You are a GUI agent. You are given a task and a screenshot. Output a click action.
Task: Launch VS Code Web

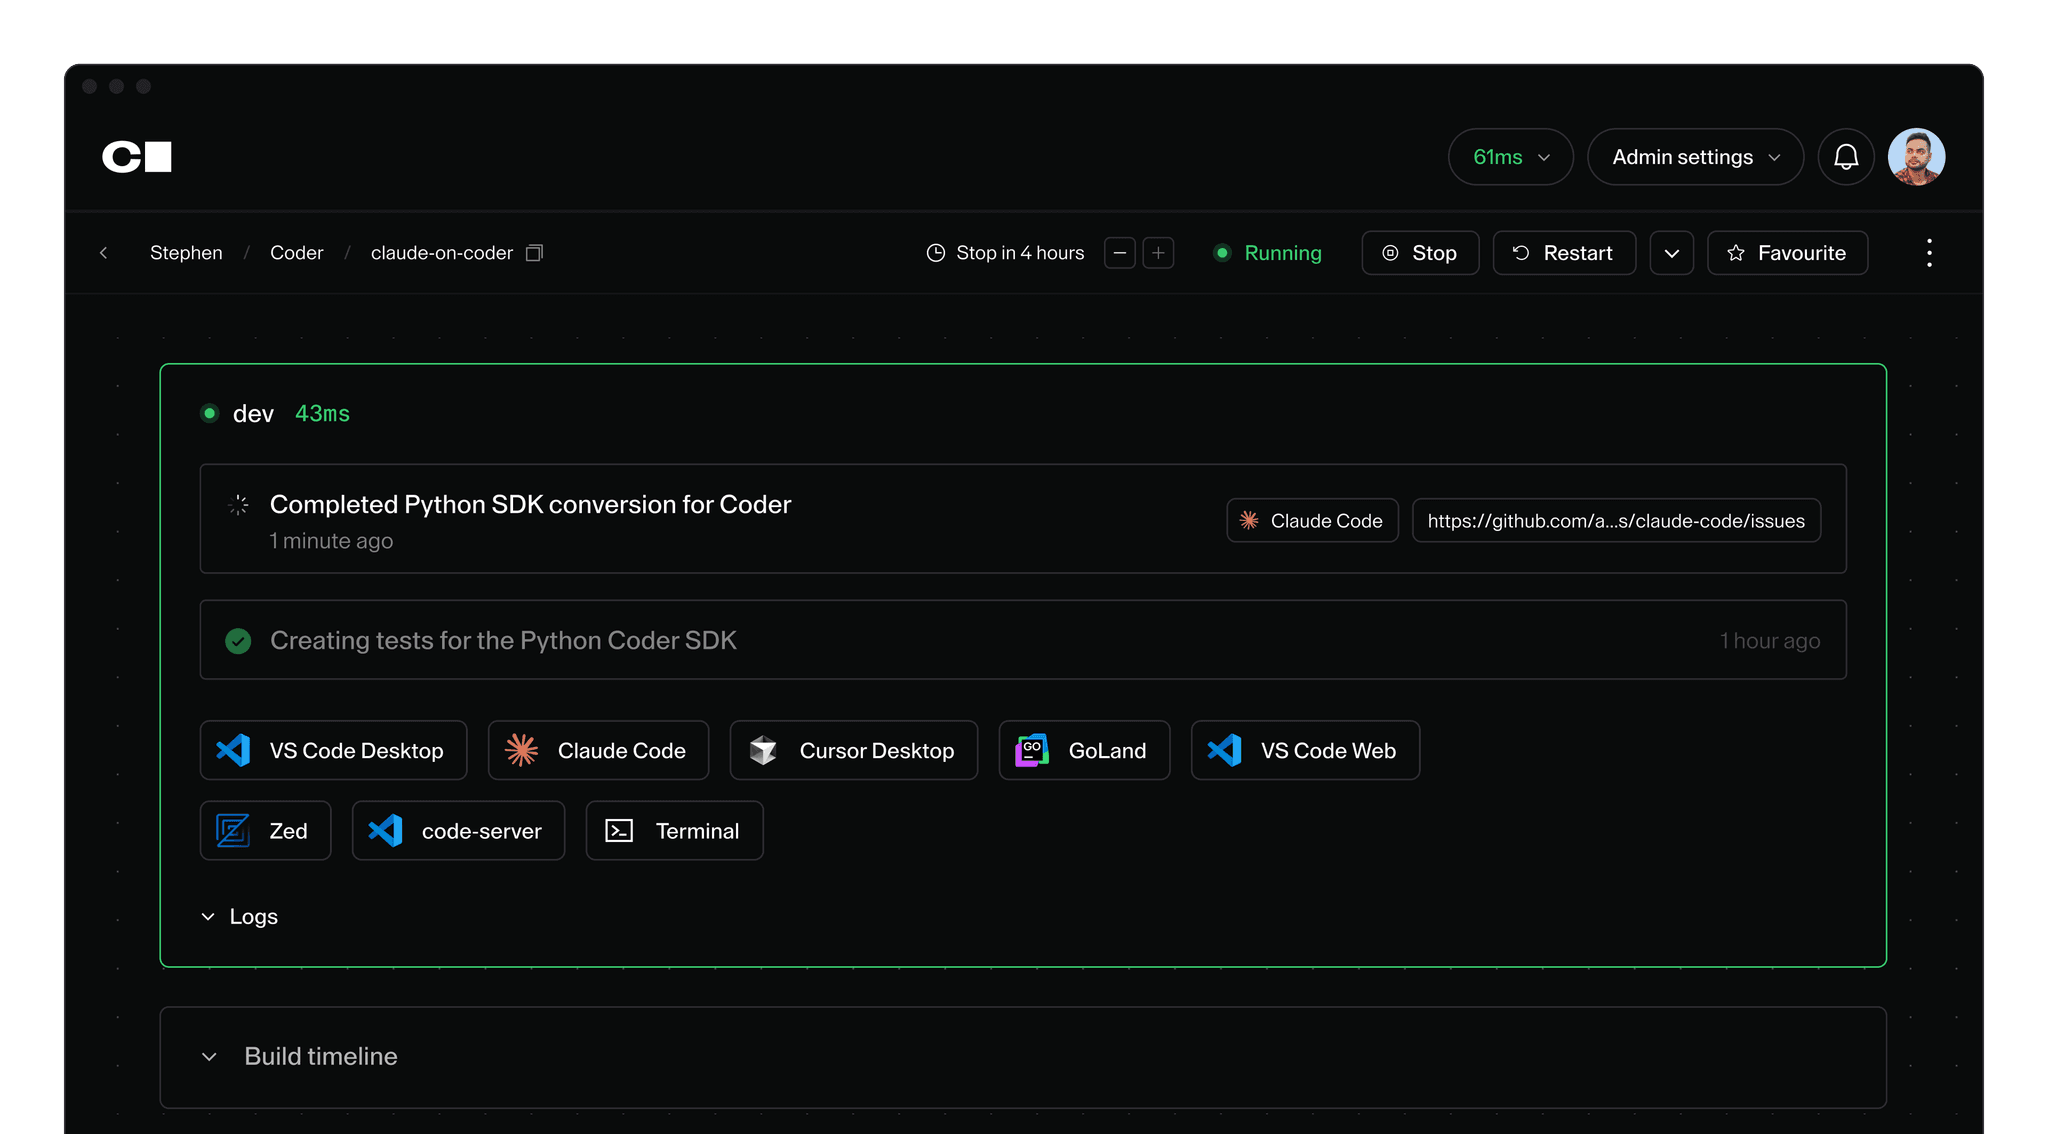(1305, 751)
